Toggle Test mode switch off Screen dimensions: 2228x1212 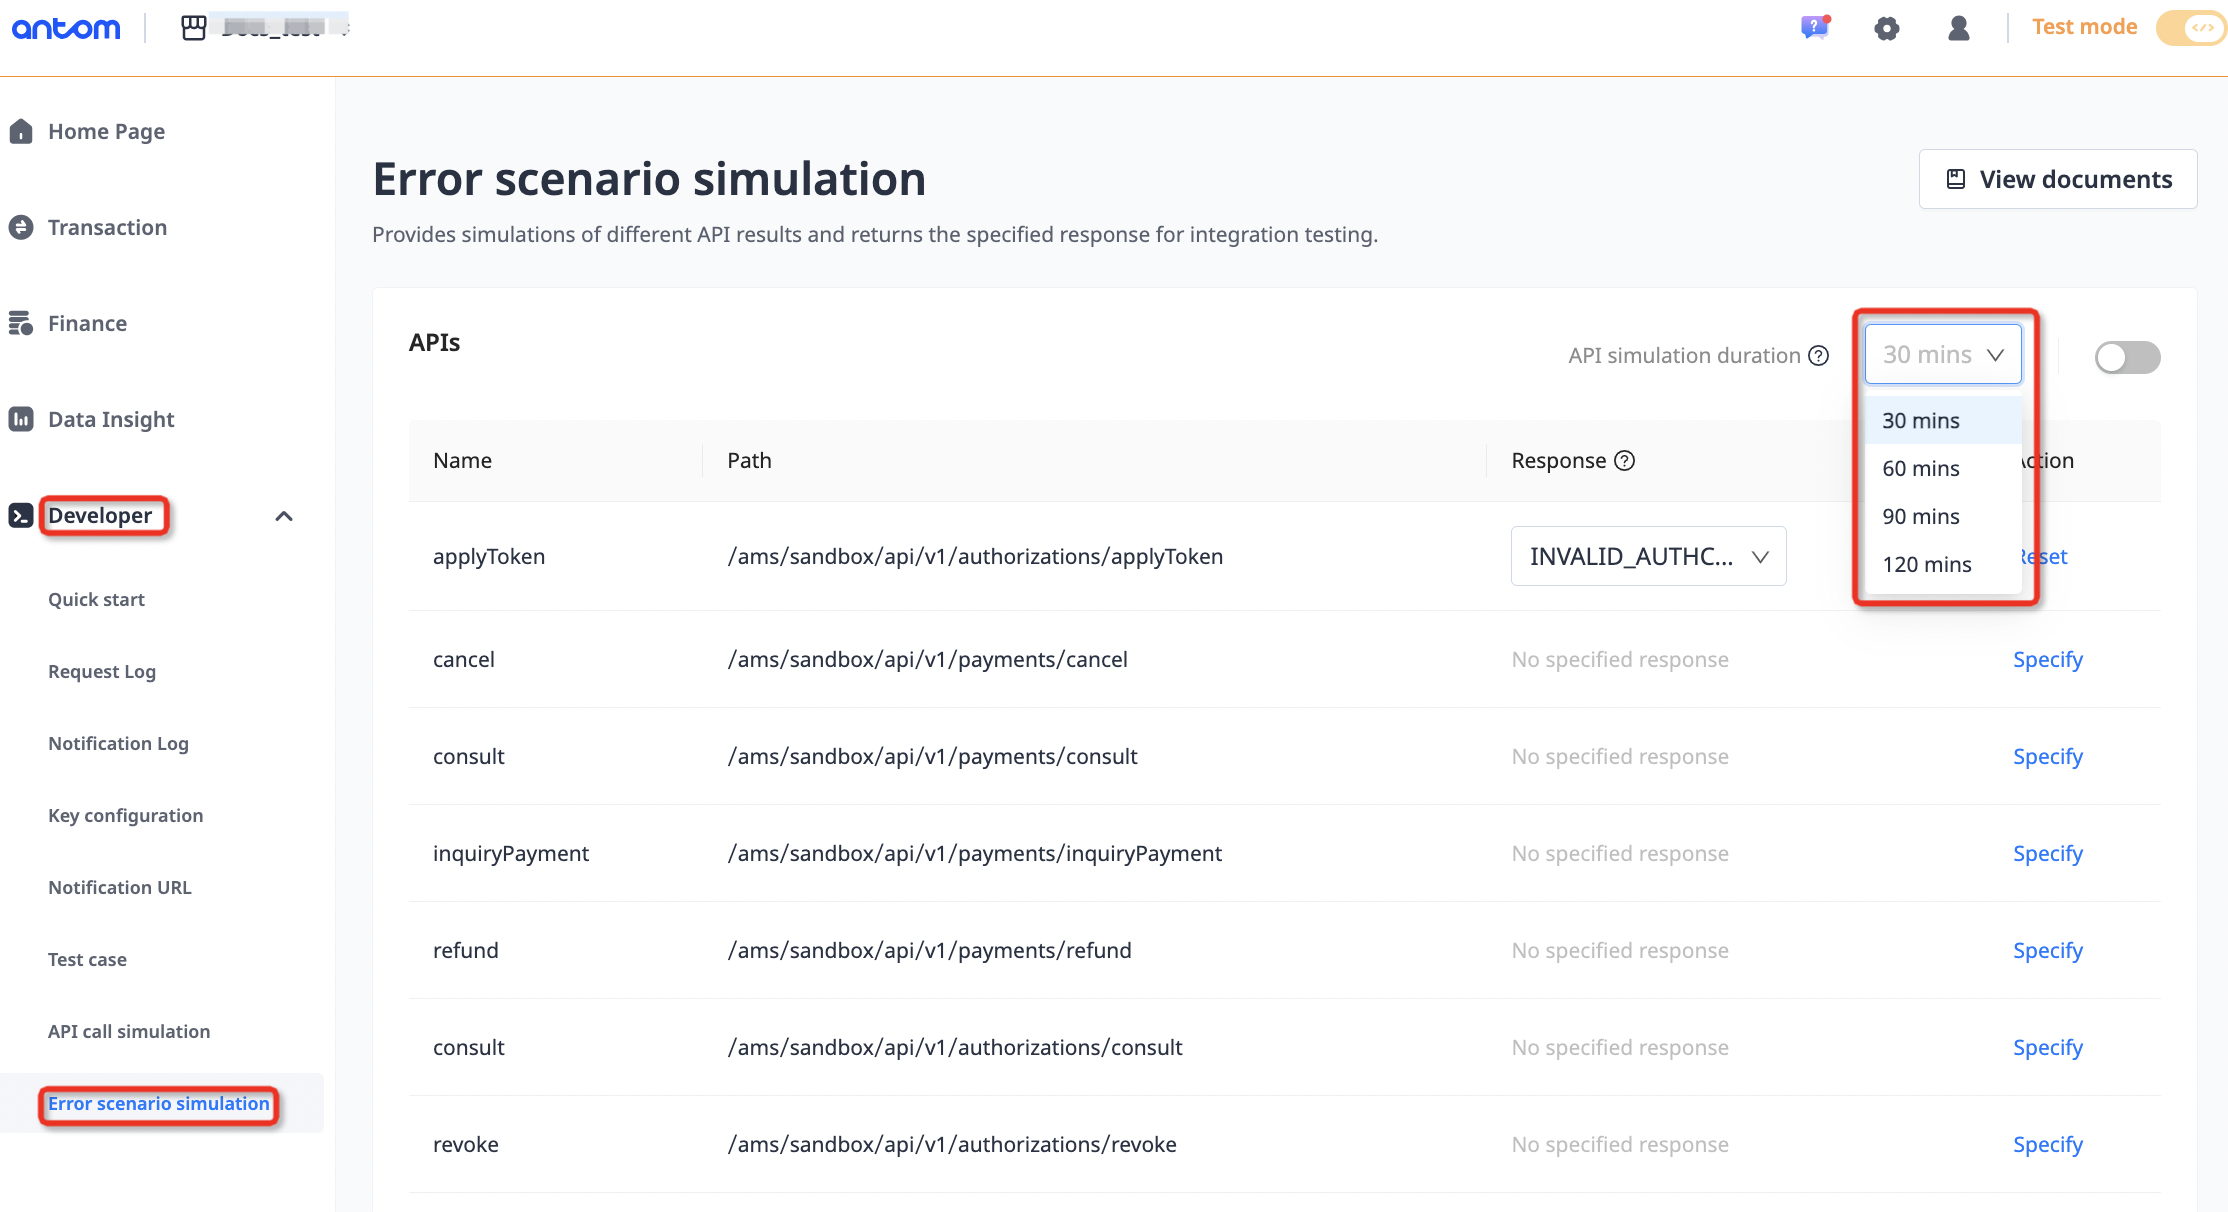[2192, 28]
